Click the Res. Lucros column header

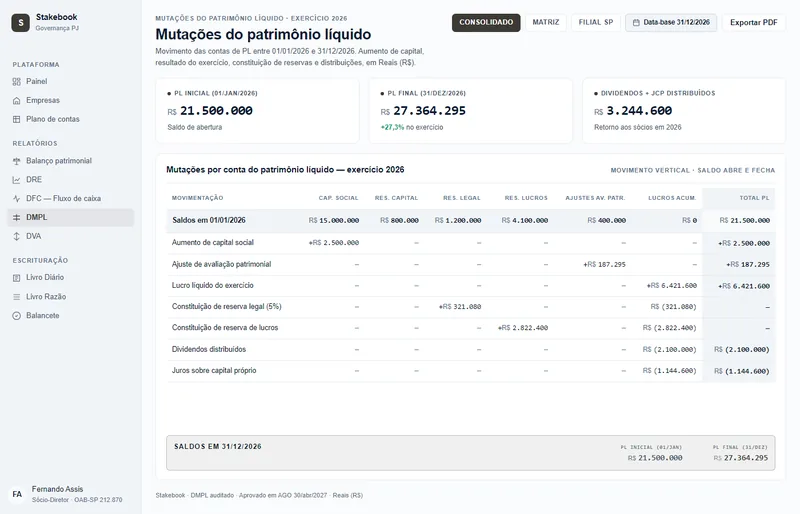tap(526, 198)
